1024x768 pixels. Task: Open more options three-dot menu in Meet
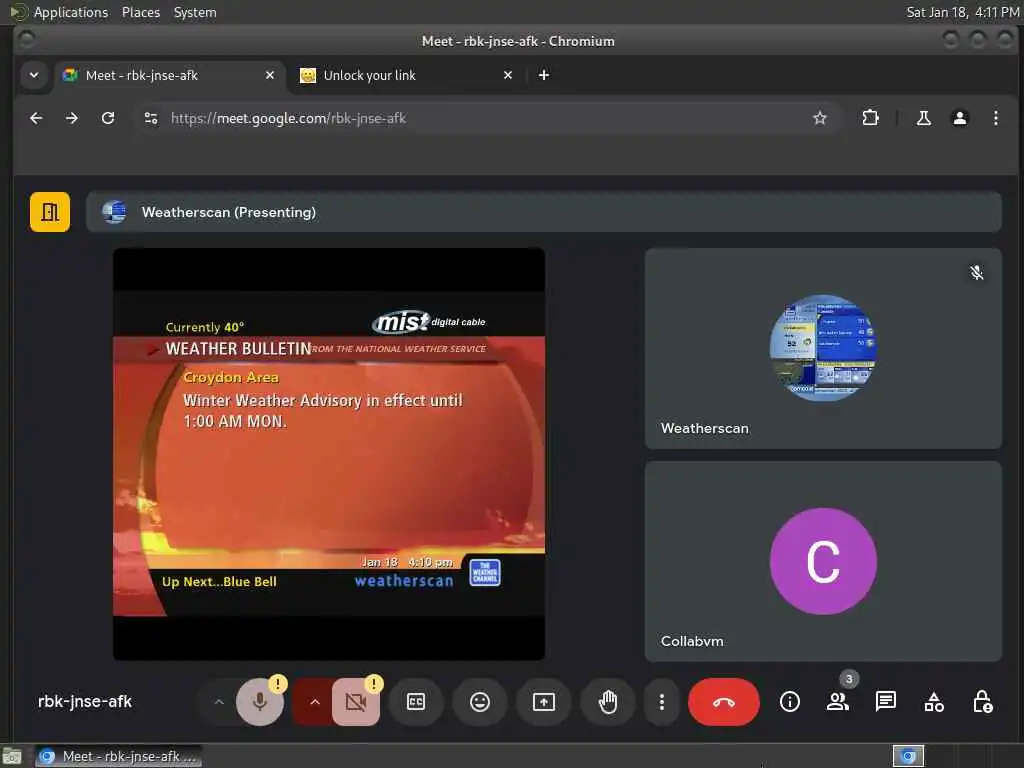pos(662,702)
